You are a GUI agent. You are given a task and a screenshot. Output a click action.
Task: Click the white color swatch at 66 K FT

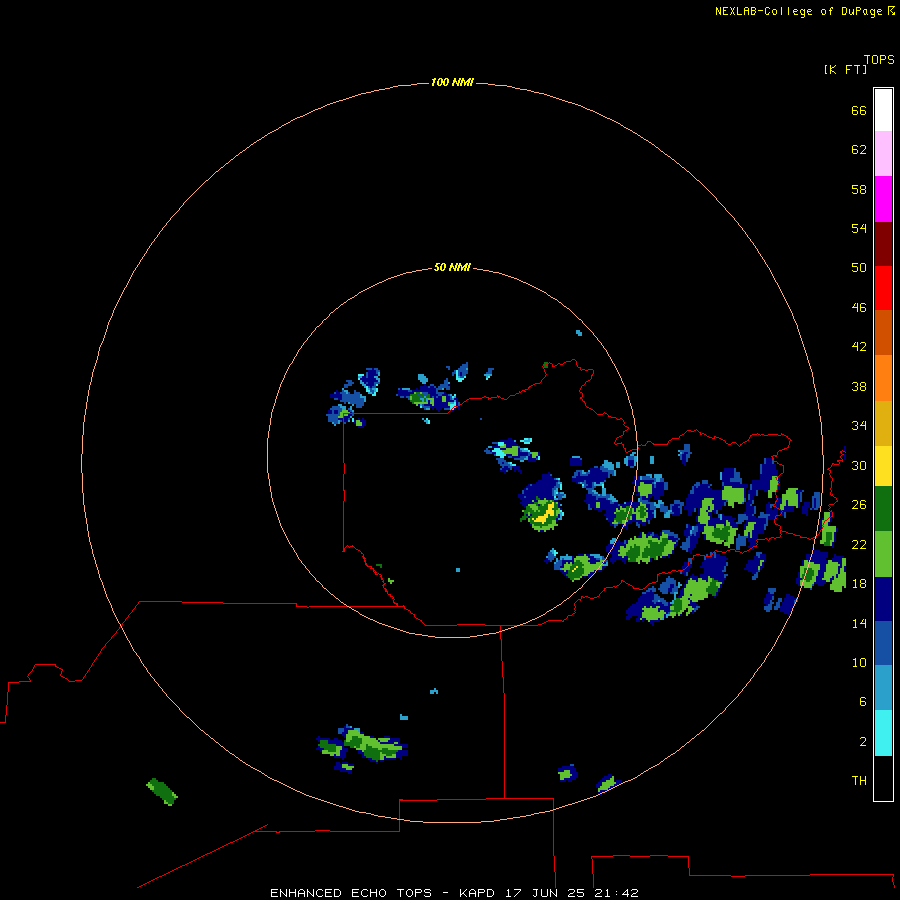(x=883, y=110)
